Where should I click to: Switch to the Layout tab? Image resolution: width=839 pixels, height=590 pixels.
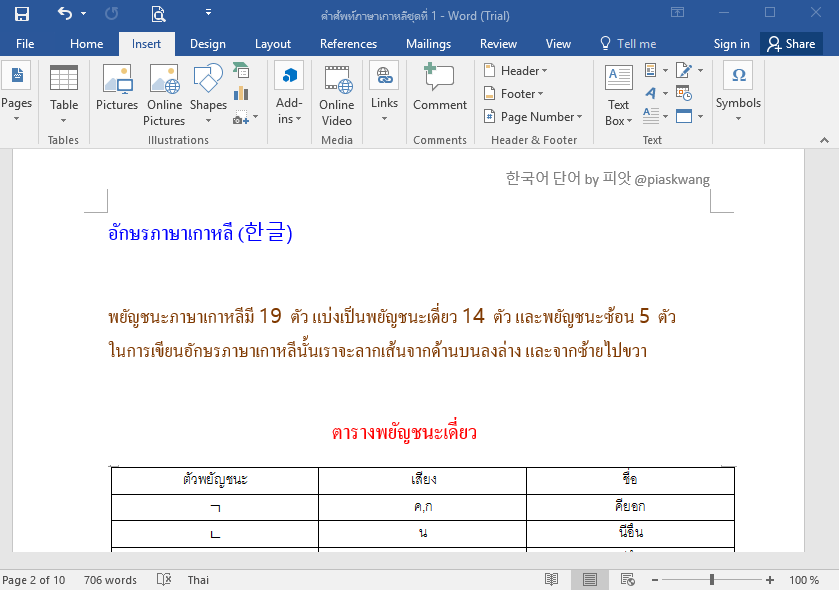[x=273, y=44]
